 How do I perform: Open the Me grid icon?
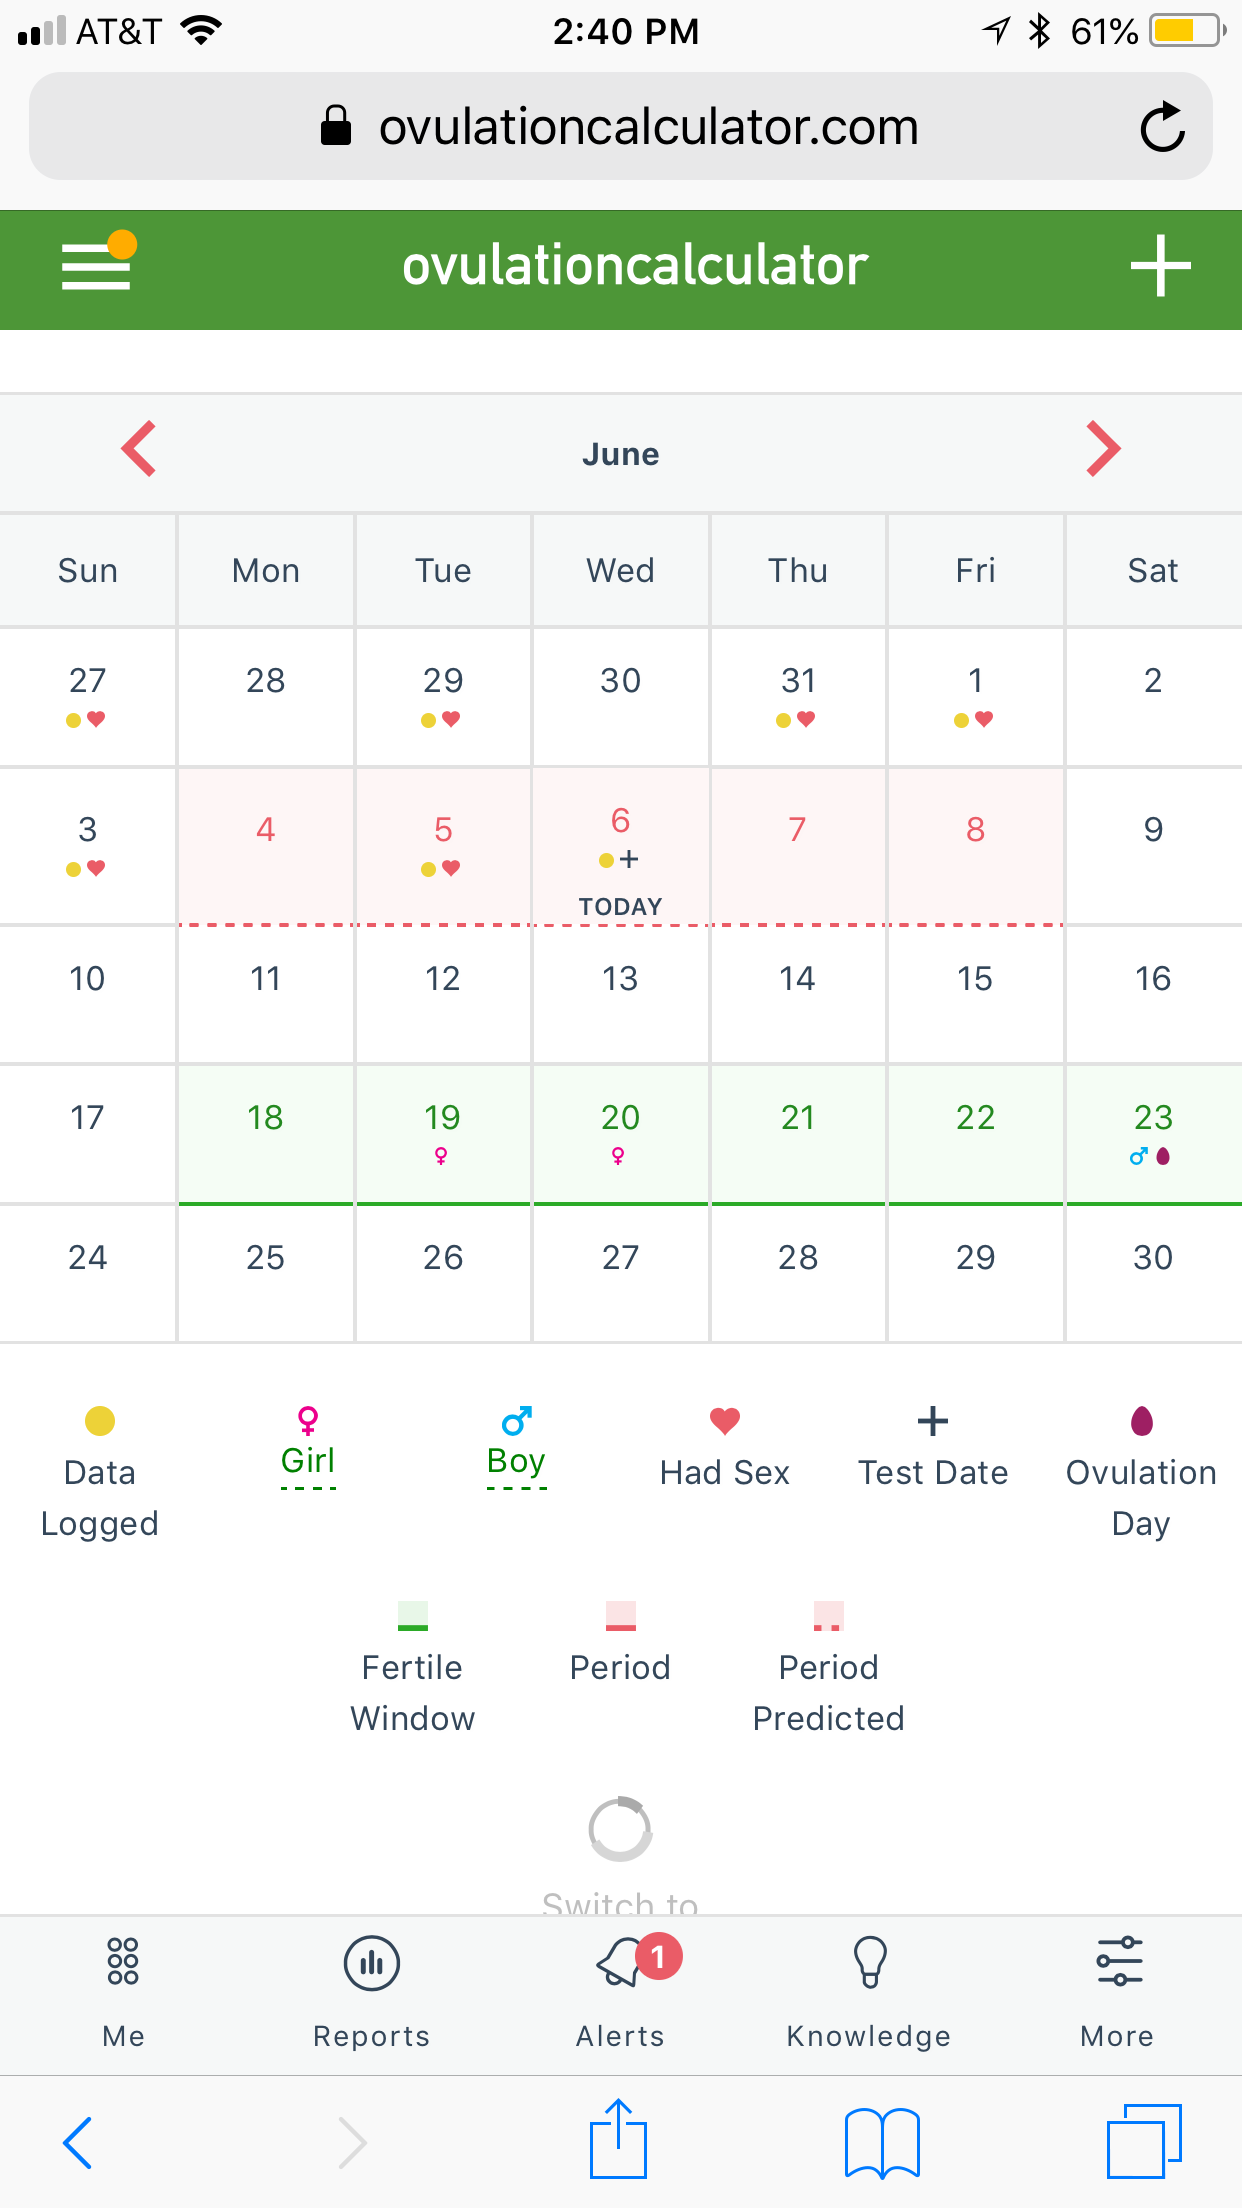pyautogui.click(x=123, y=1962)
